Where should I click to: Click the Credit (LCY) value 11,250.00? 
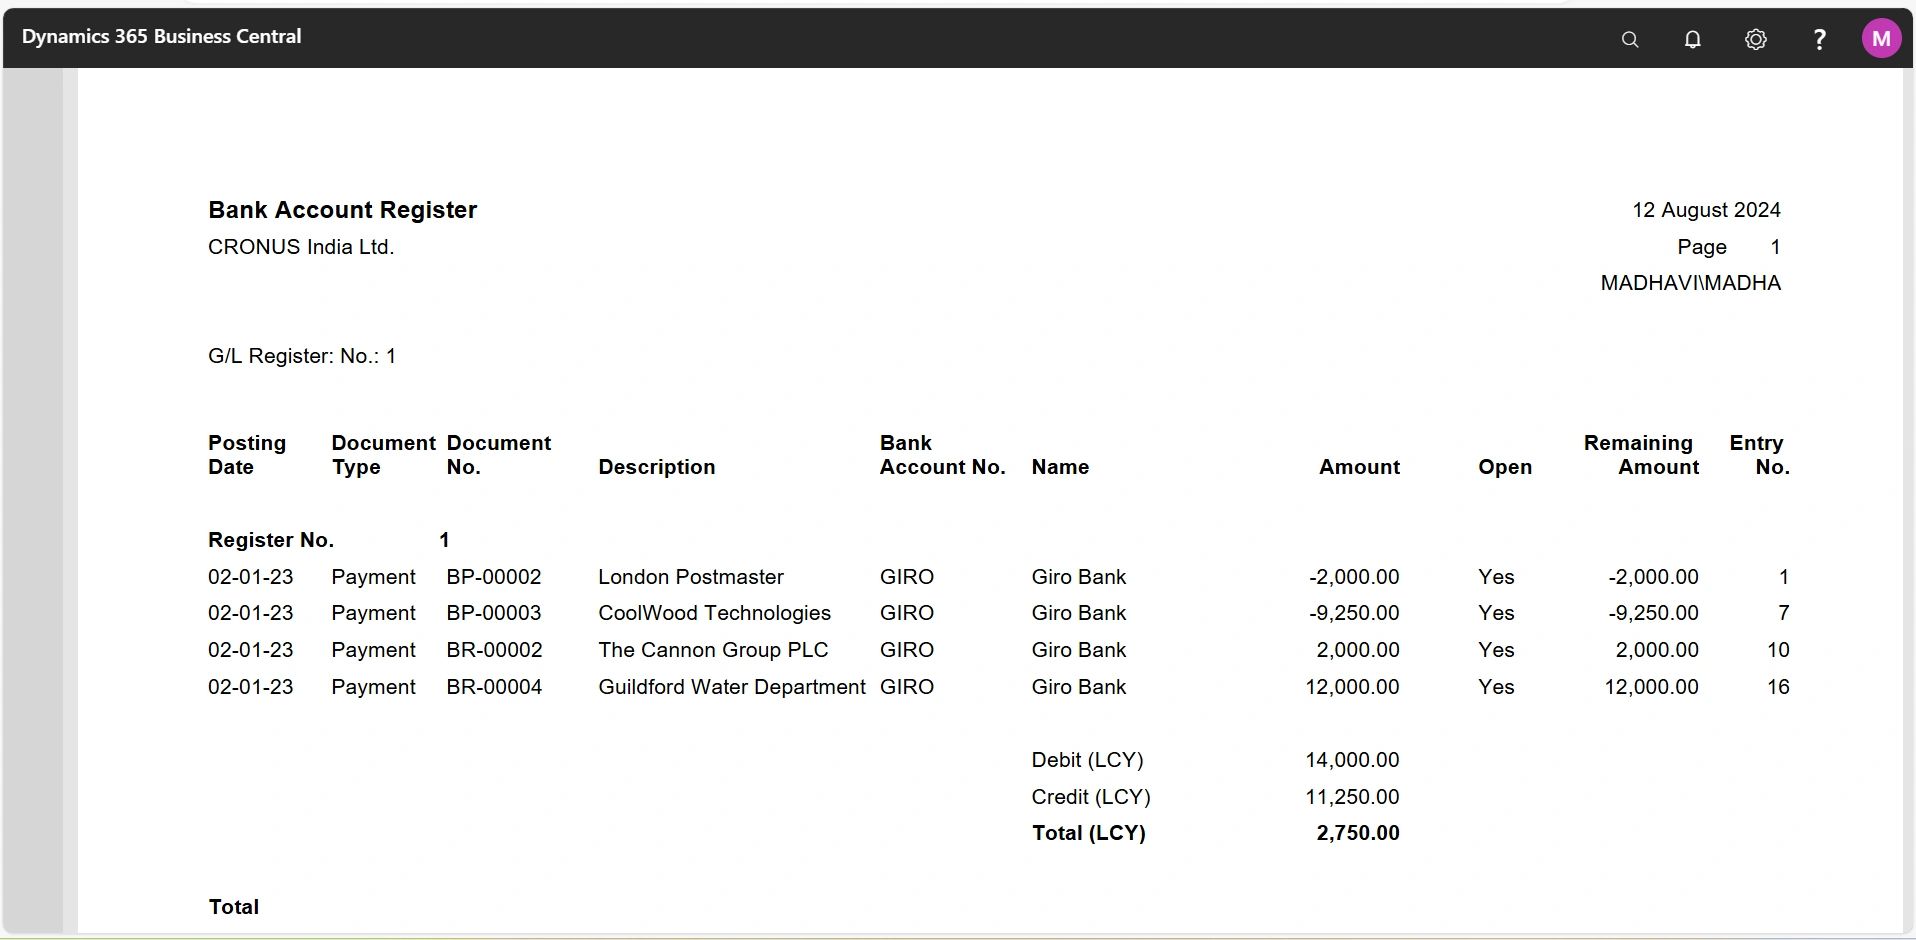tap(1352, 797)
